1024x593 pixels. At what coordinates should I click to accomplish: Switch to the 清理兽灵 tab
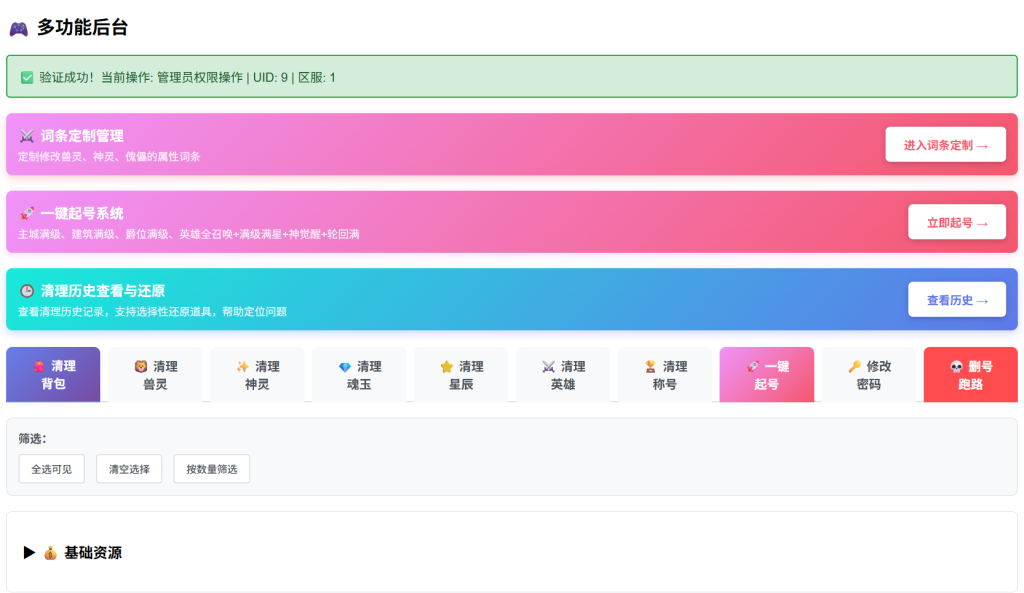point(155,375)
